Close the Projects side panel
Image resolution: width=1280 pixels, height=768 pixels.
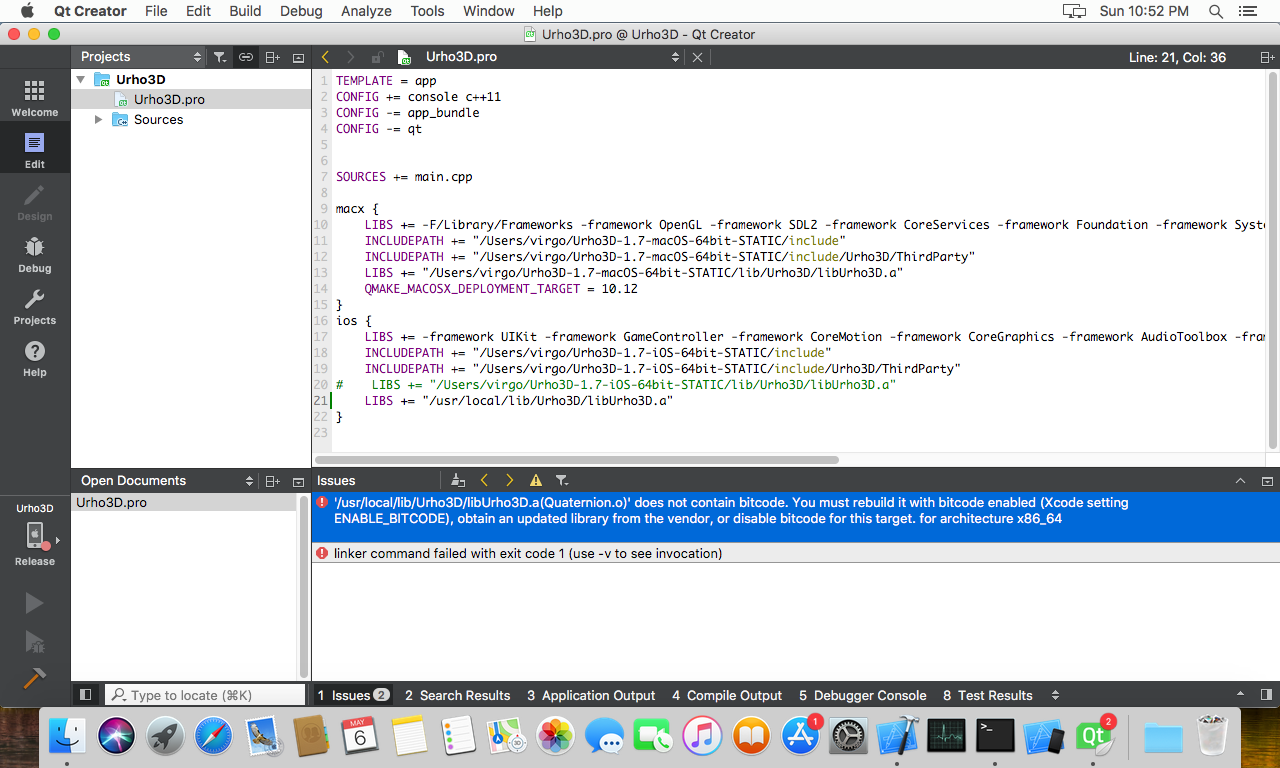coord(298,57)
